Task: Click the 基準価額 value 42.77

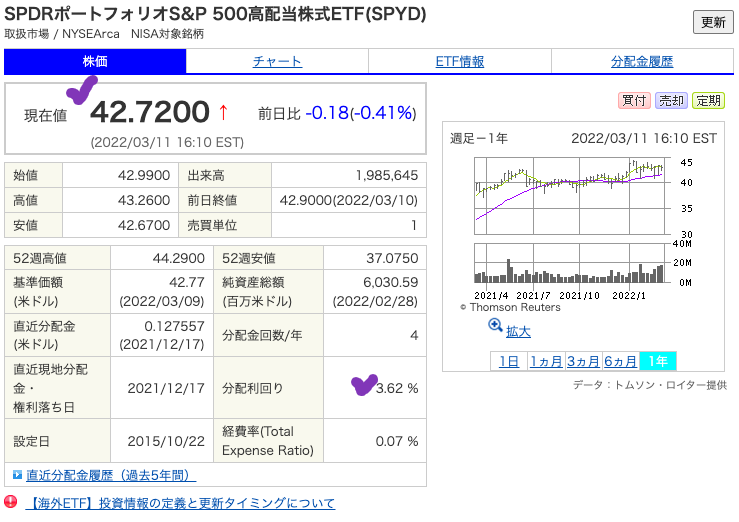Action: [x=187, y=282]
